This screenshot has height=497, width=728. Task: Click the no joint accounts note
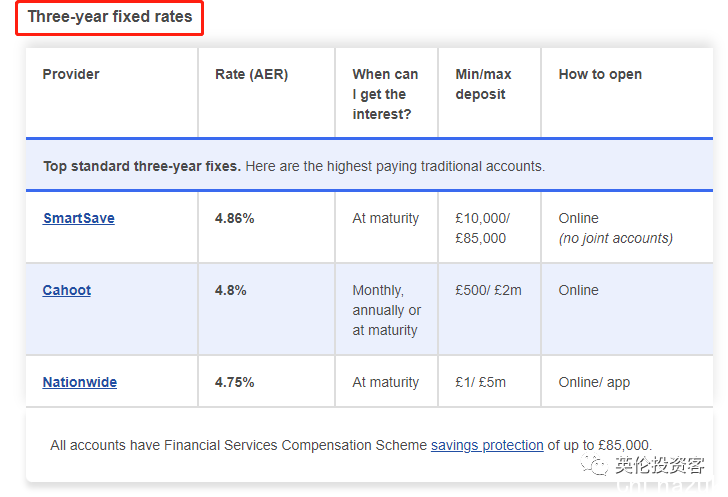pyautogui.click(x=616, y=238)
